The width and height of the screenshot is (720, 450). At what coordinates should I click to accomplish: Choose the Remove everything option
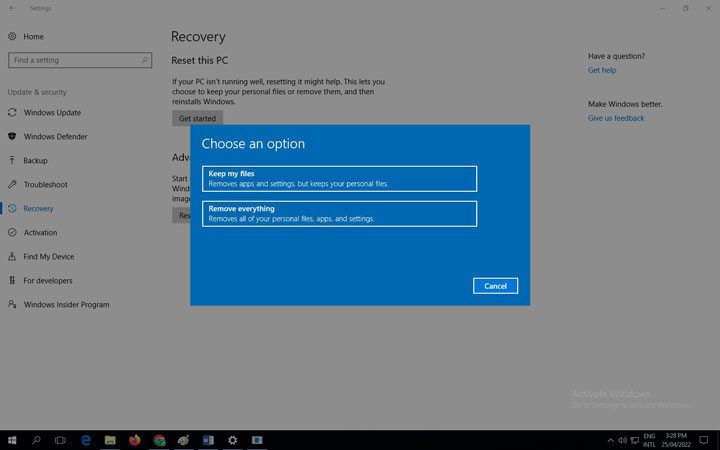[339, 214]
